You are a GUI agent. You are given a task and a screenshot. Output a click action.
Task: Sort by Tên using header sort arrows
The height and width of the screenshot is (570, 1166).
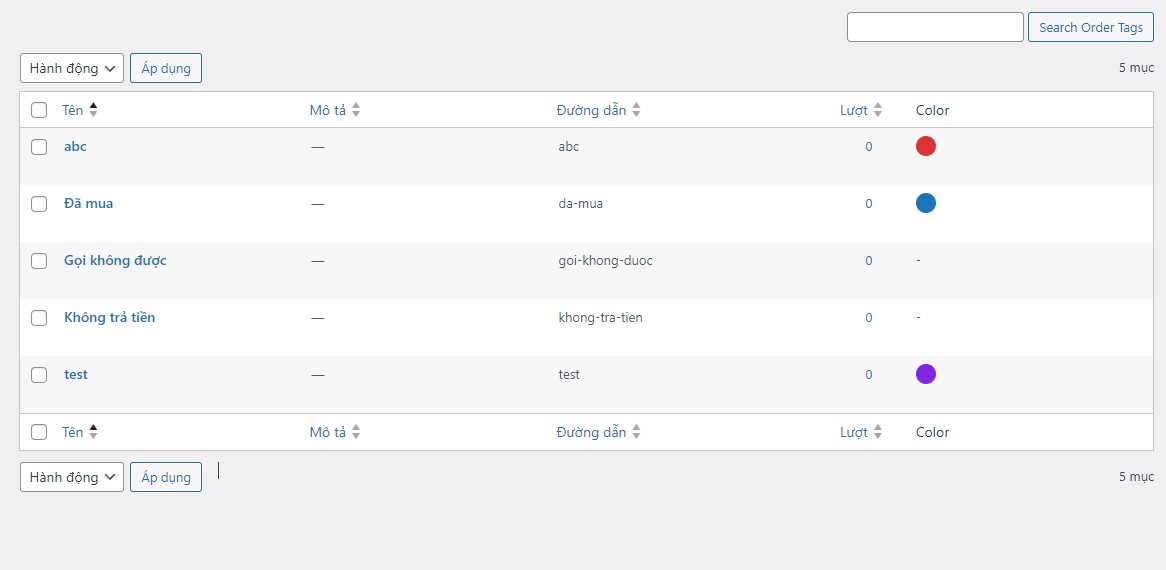(x=93, y=110)
